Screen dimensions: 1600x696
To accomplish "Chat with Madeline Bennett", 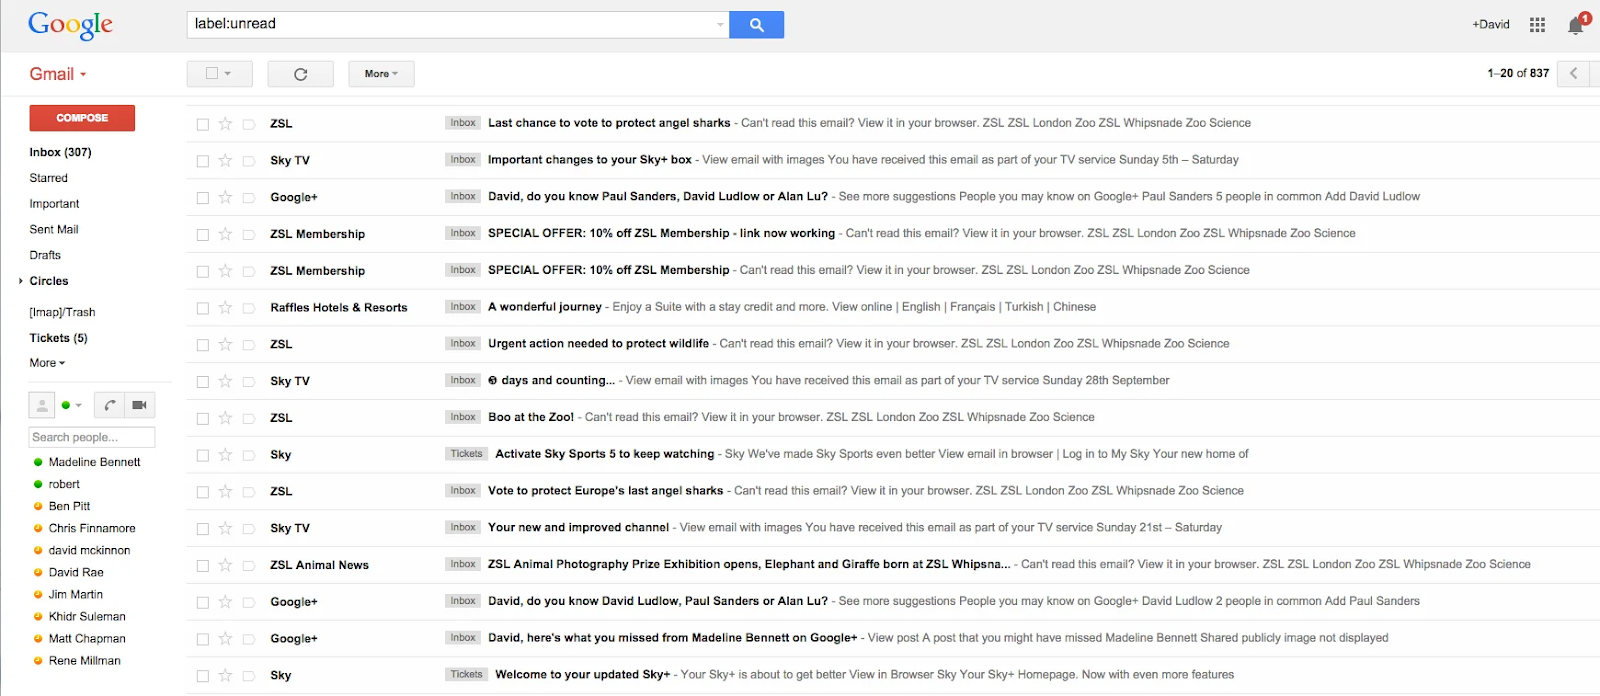I will click(94, 462).
